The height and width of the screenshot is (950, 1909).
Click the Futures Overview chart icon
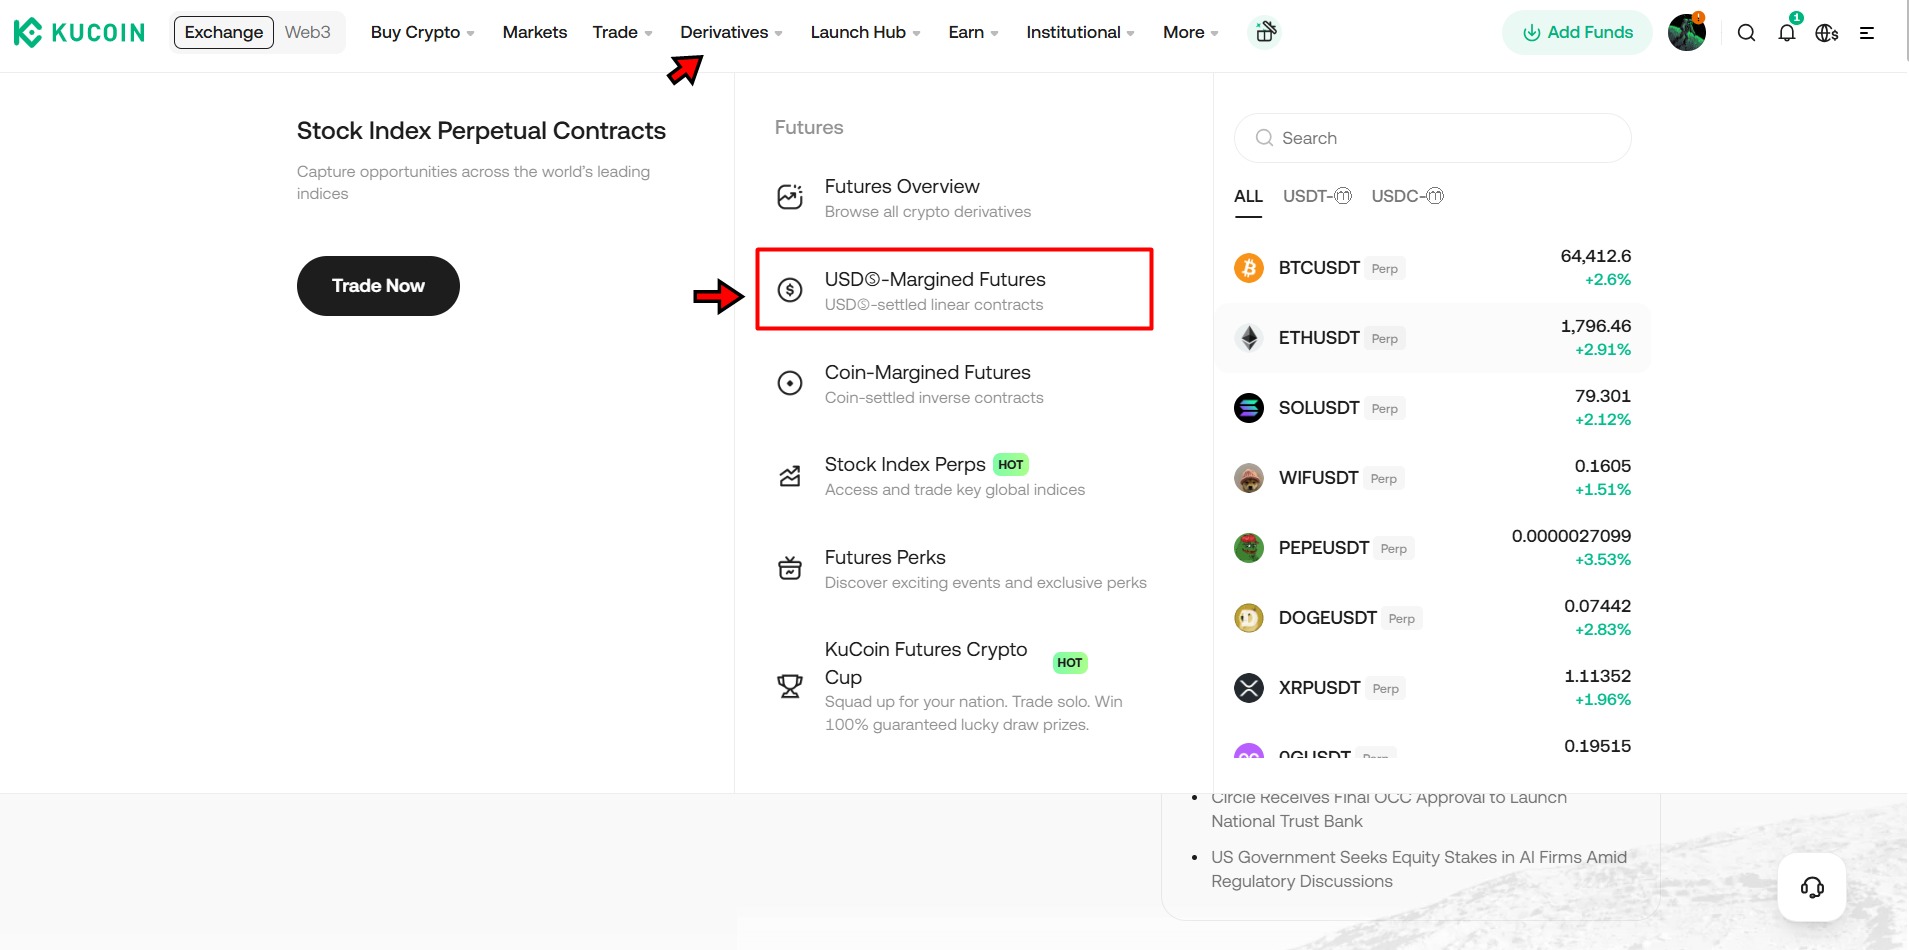790,197
